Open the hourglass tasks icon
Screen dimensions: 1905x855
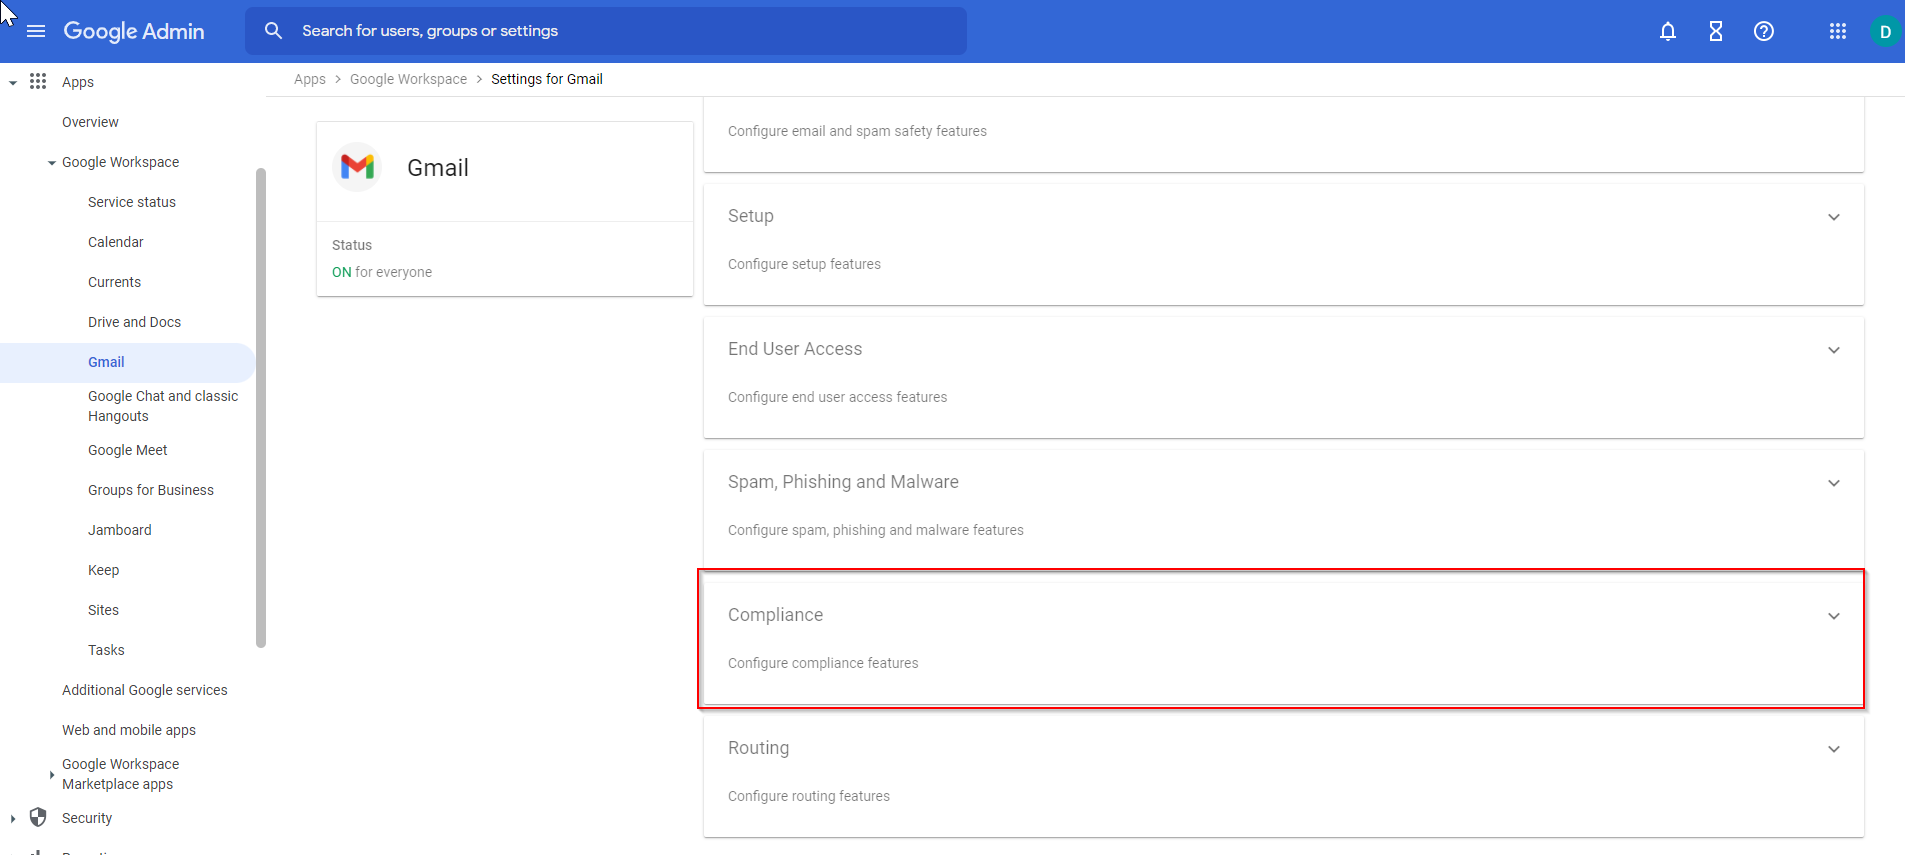1715,31
